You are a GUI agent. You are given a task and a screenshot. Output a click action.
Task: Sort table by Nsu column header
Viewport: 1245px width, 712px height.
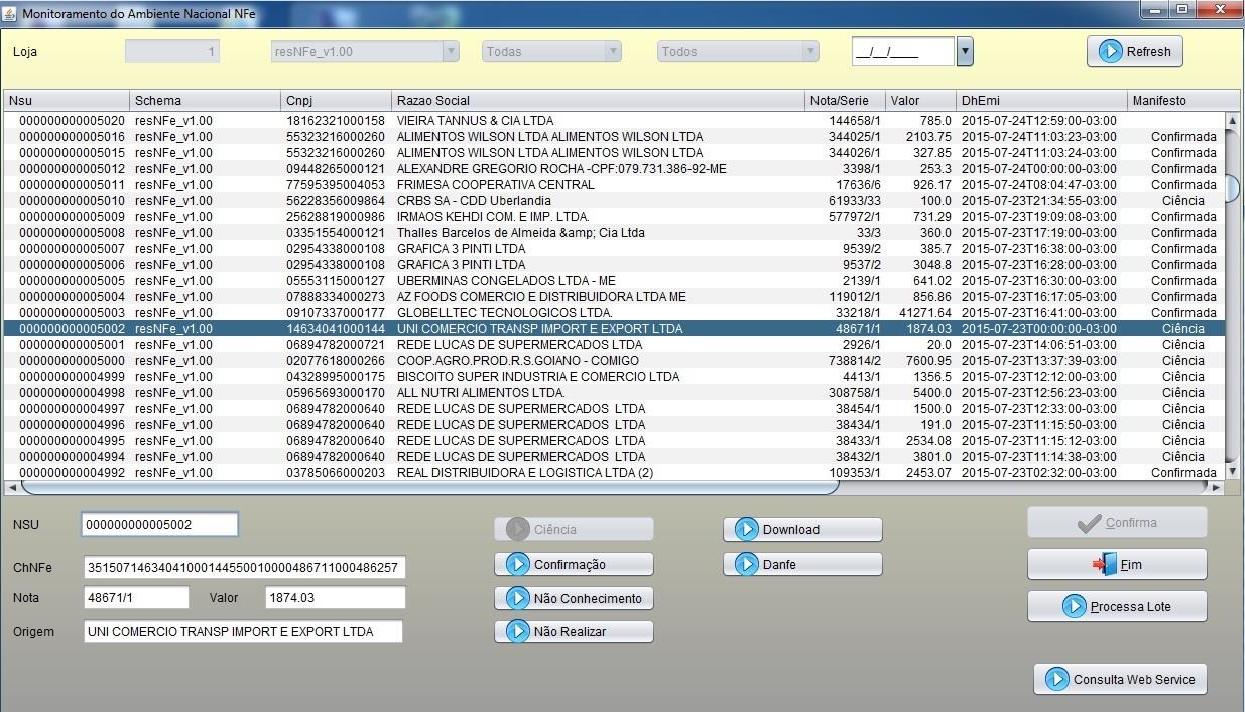(67, 100)
